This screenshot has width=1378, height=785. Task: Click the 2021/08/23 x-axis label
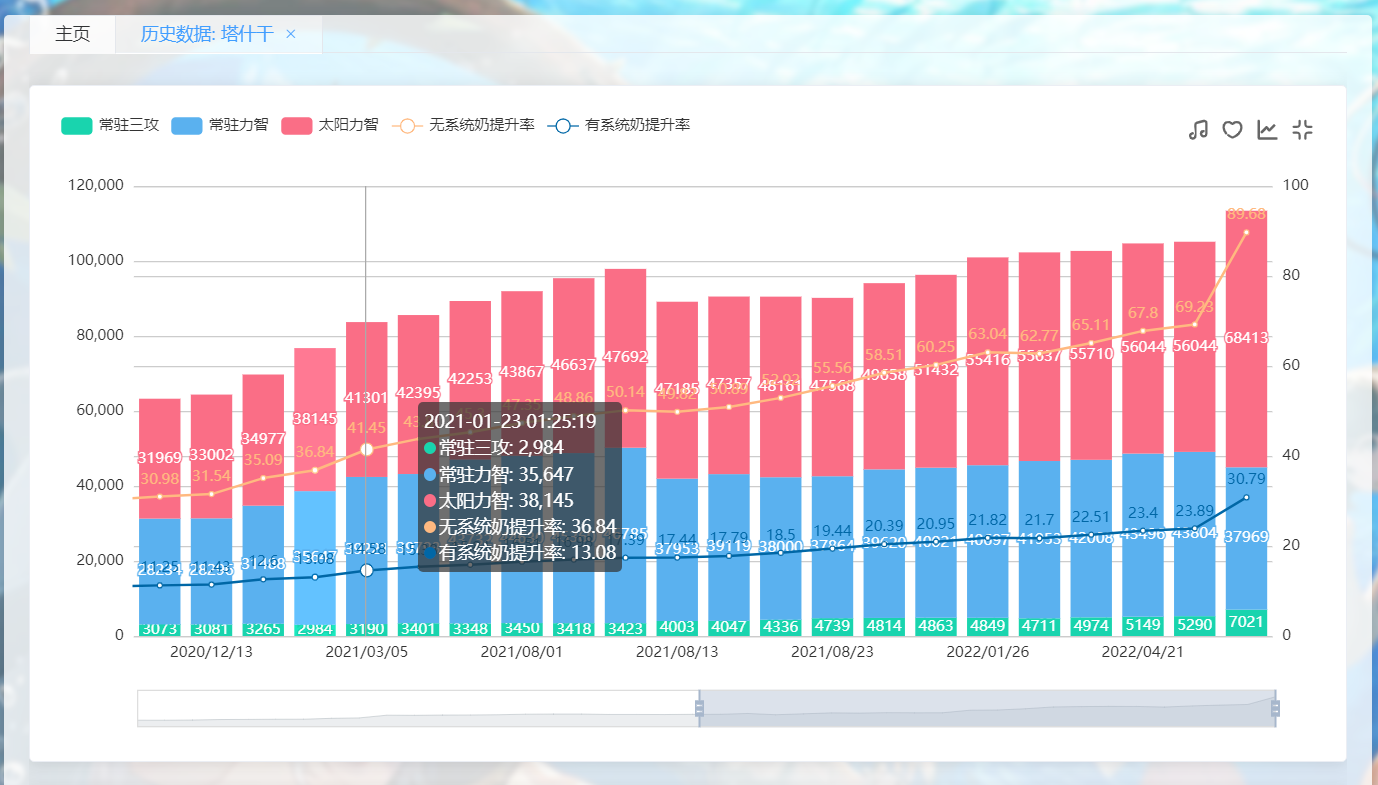point(833,652)
